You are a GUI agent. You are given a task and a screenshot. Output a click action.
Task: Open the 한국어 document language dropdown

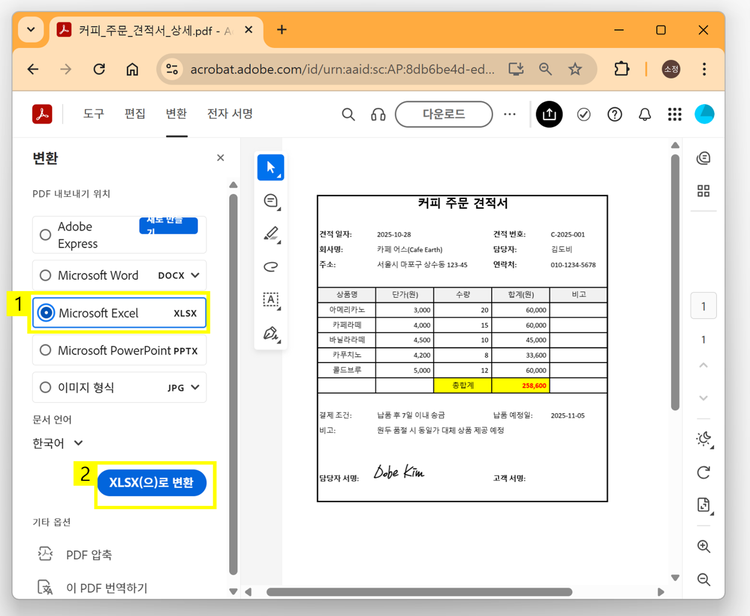click(58, 443)
